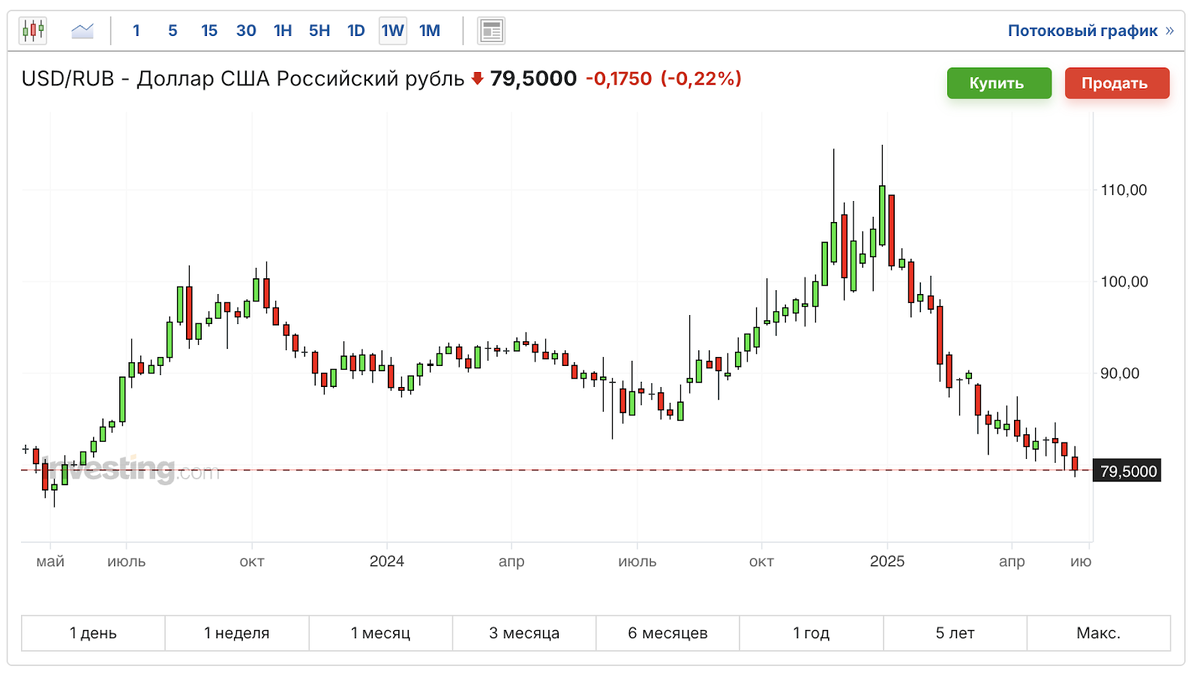Choose the 1 minute interval
The image size is (1200, 681).
click(136, 31)
